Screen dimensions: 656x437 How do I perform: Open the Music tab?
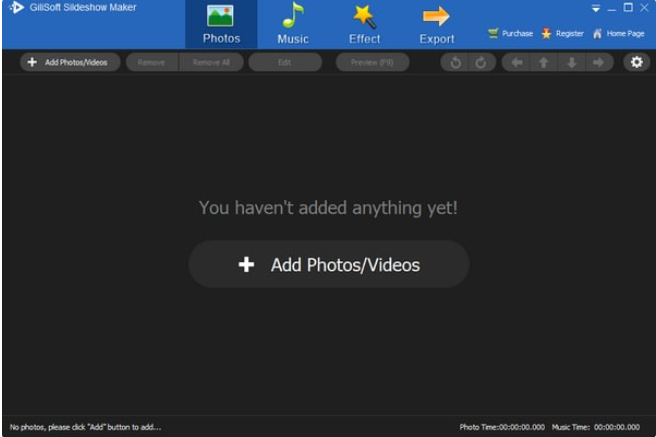(x=293, y=24)
